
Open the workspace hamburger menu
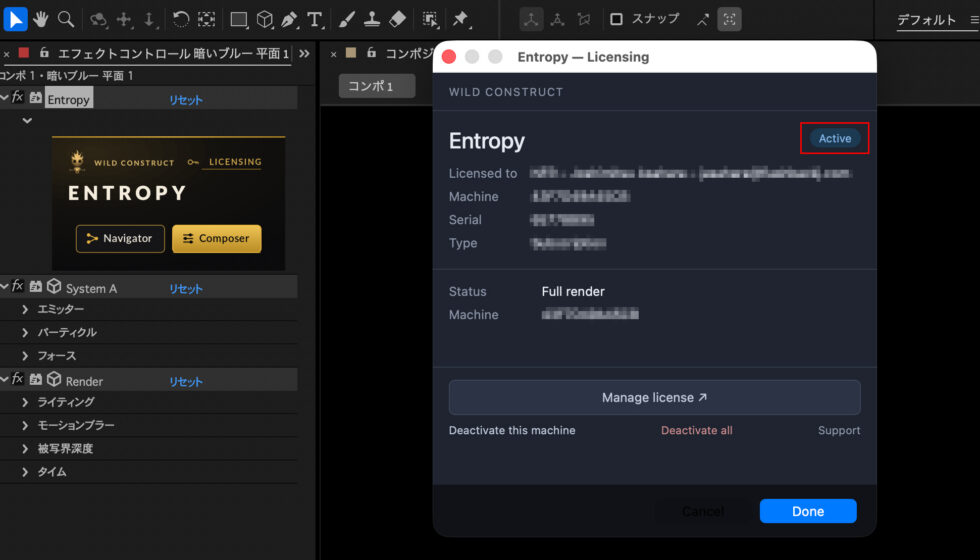974,20
